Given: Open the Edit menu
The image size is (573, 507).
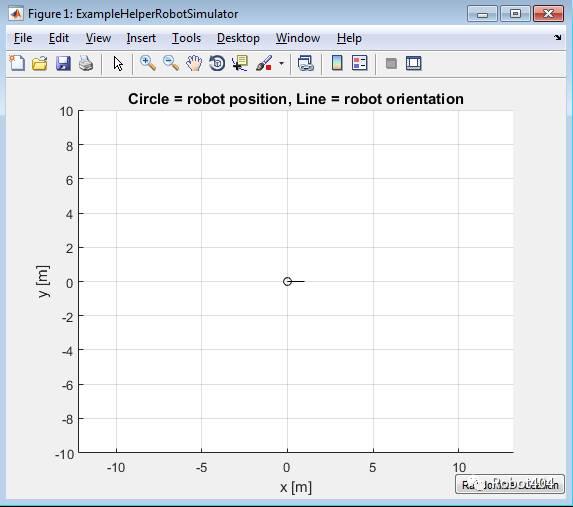Looking at the screenshot, I should [x=59, y=38].
